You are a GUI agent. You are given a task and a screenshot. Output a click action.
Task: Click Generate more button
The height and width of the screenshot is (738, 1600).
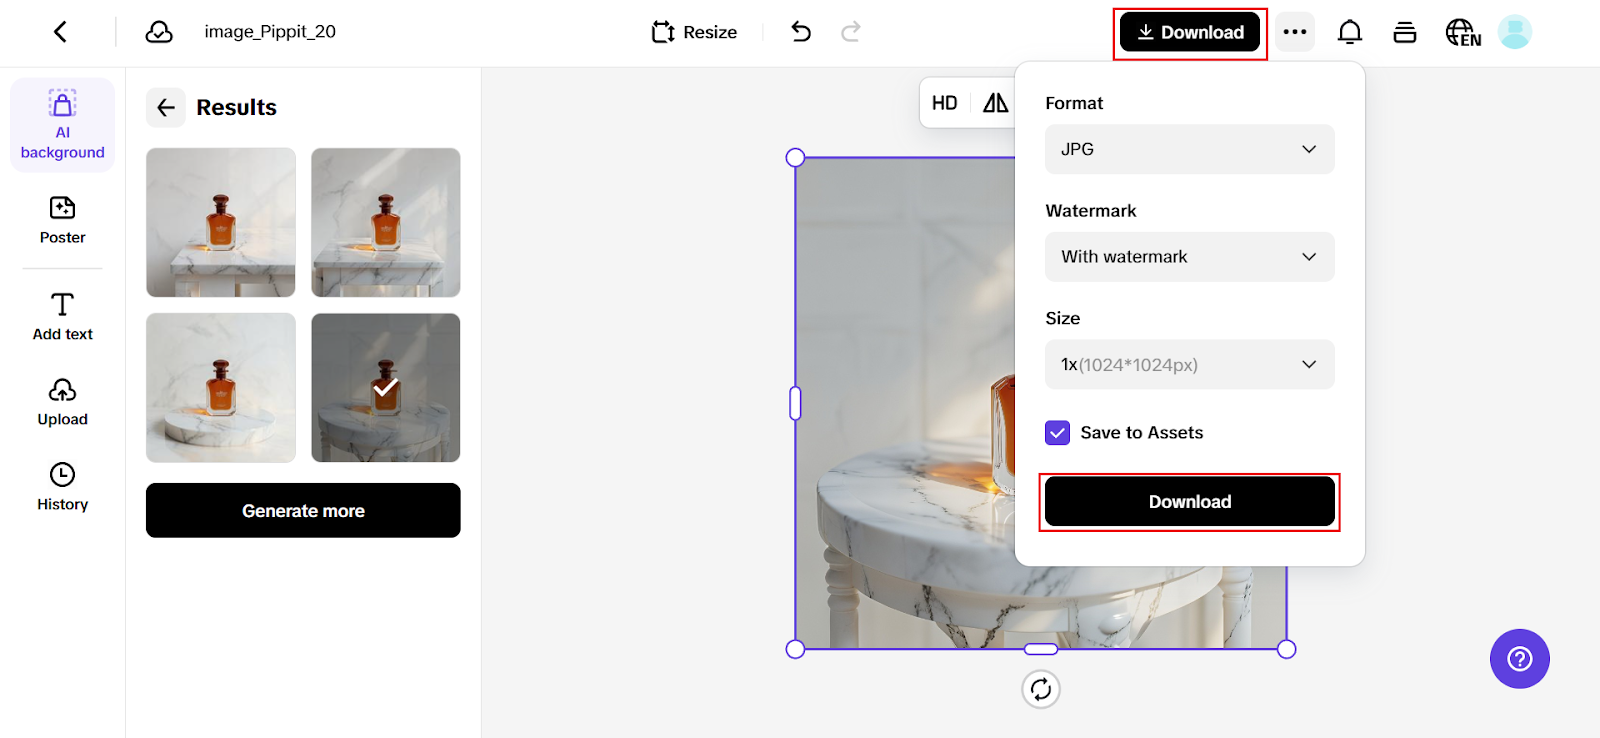point(303,510)
